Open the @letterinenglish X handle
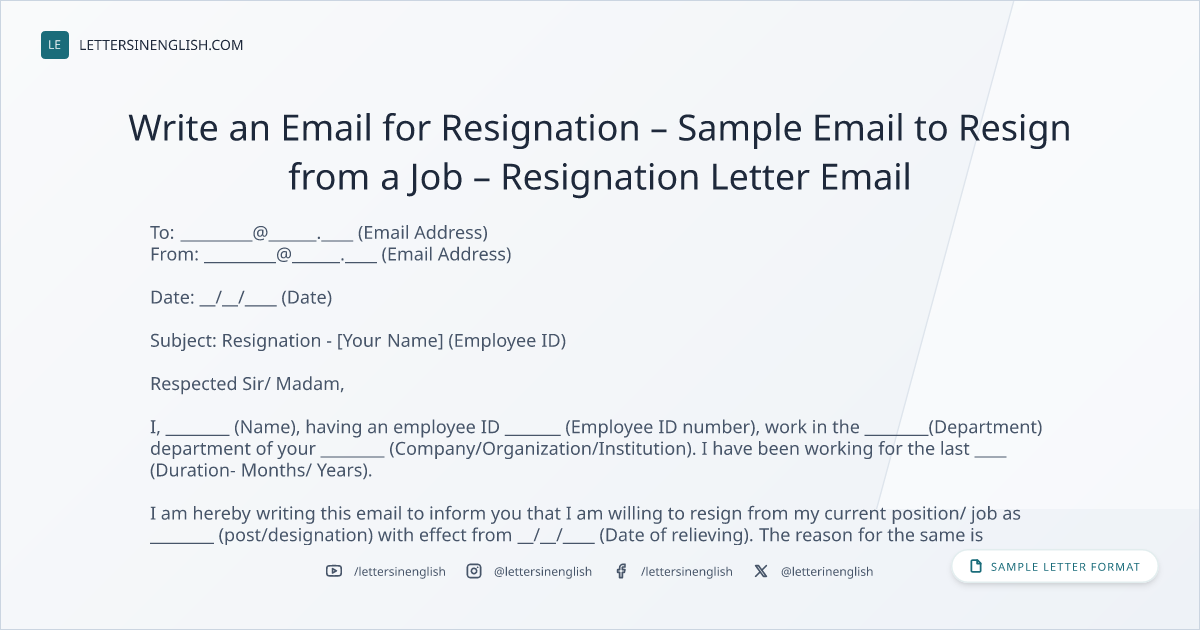Screen dimensions: 1200x630 click(x=827, y=571)
